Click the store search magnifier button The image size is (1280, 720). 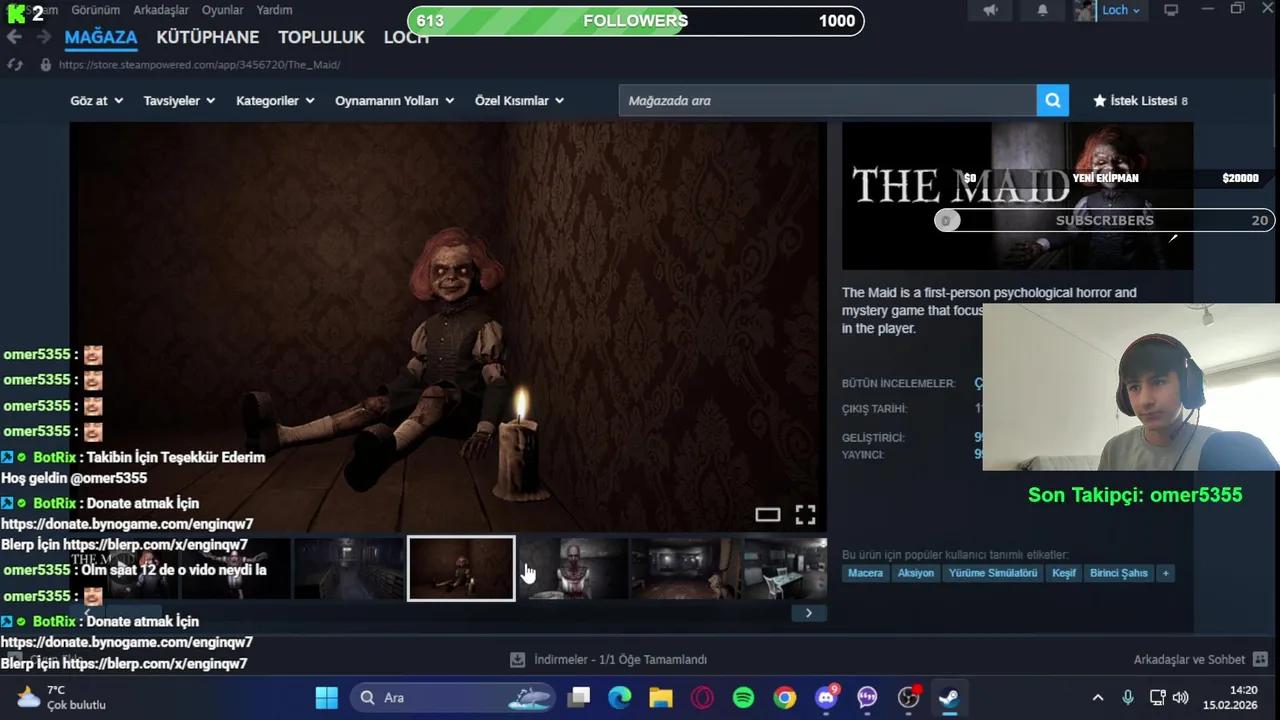pyautogui.click(x=1053, y=100)
